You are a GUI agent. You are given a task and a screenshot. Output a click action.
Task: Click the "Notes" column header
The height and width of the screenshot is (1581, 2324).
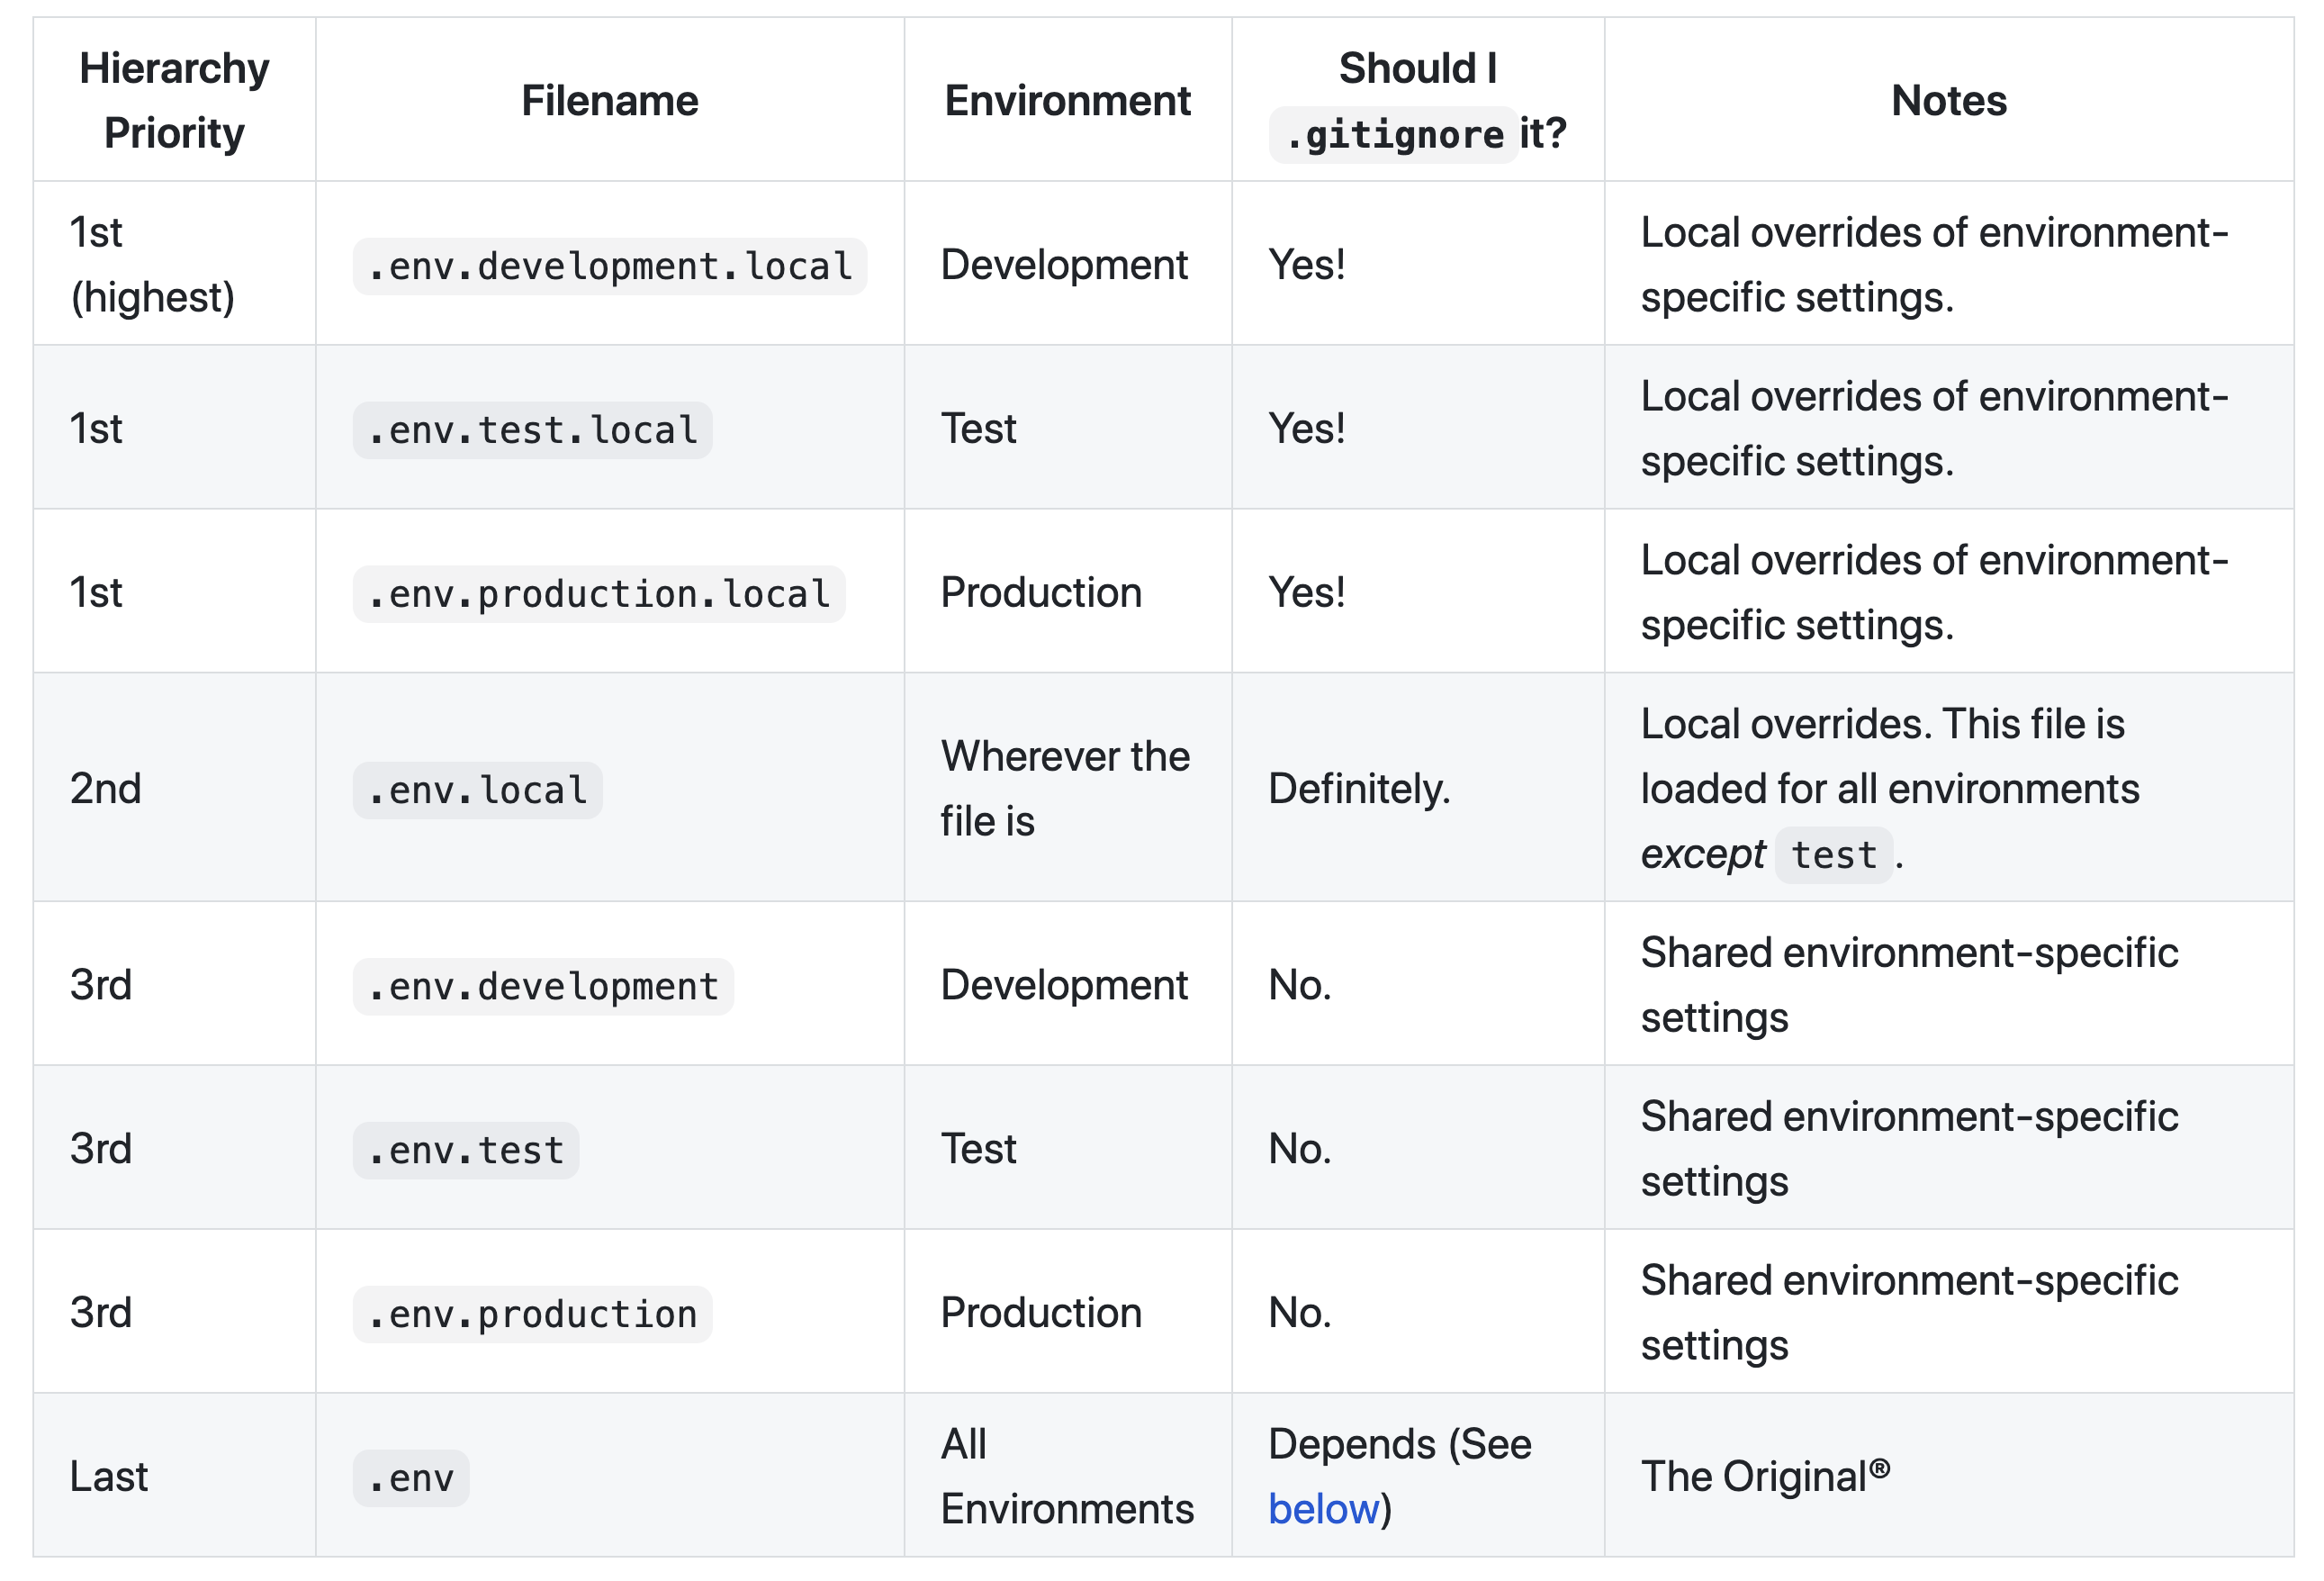tap(1948, 100)
